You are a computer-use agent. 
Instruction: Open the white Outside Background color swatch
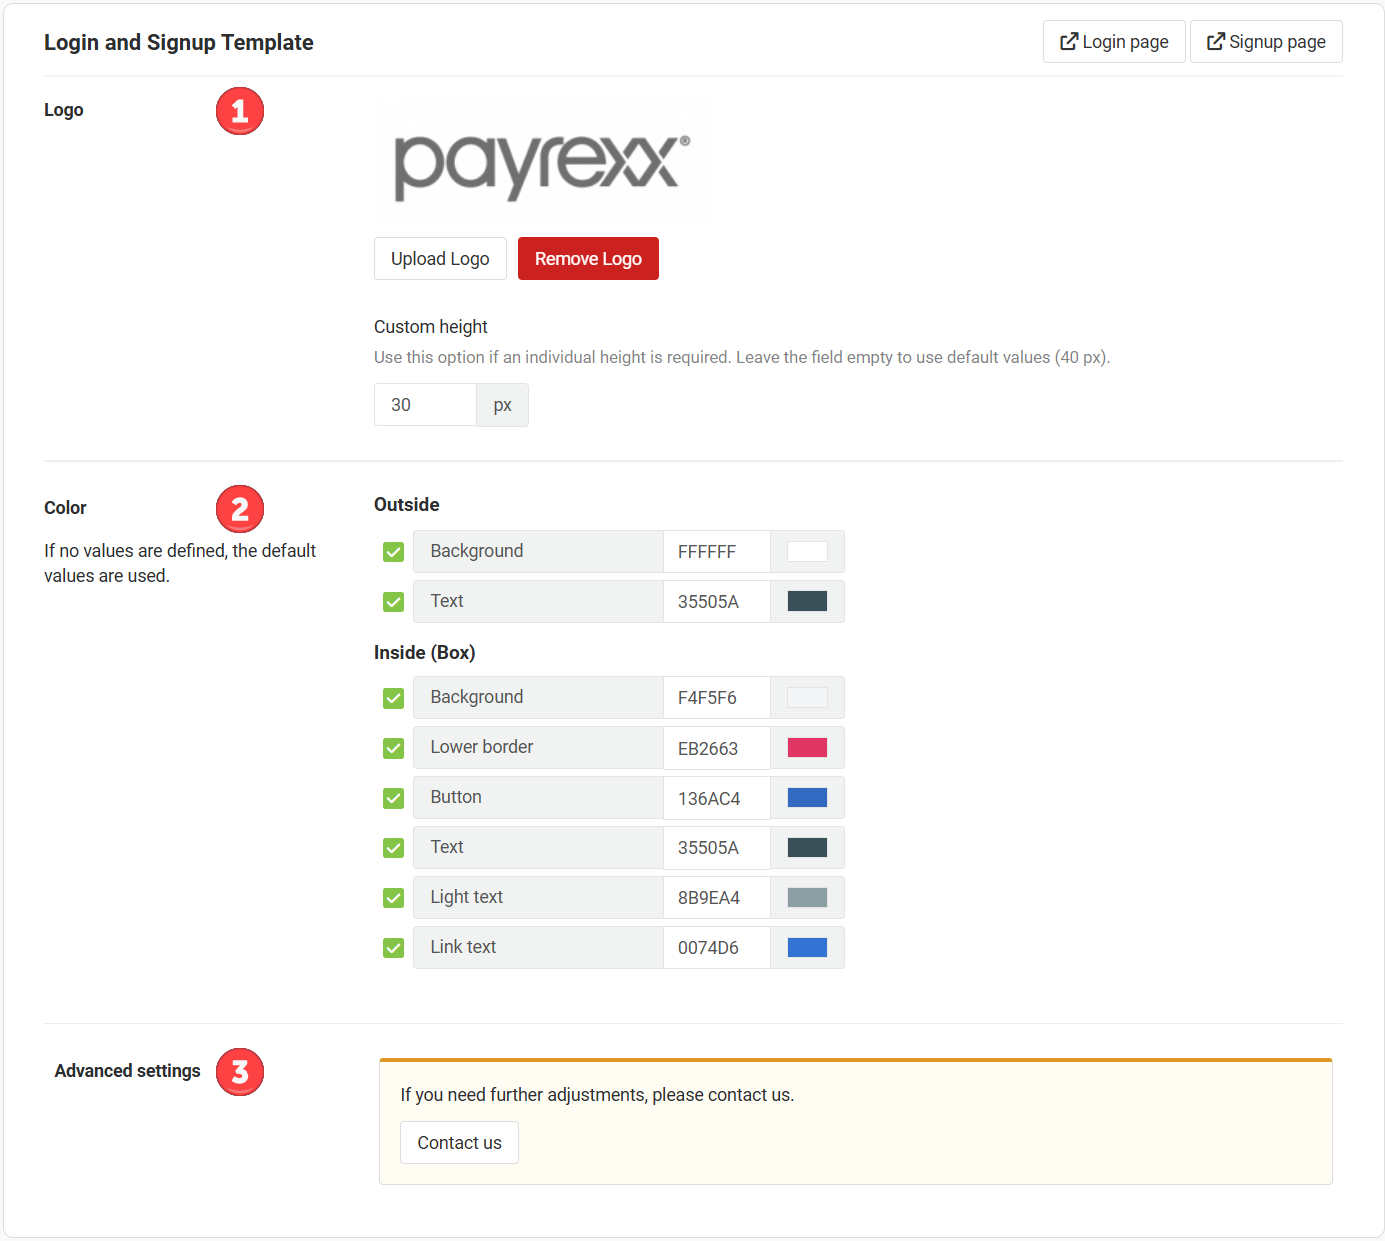coord(807,552)
